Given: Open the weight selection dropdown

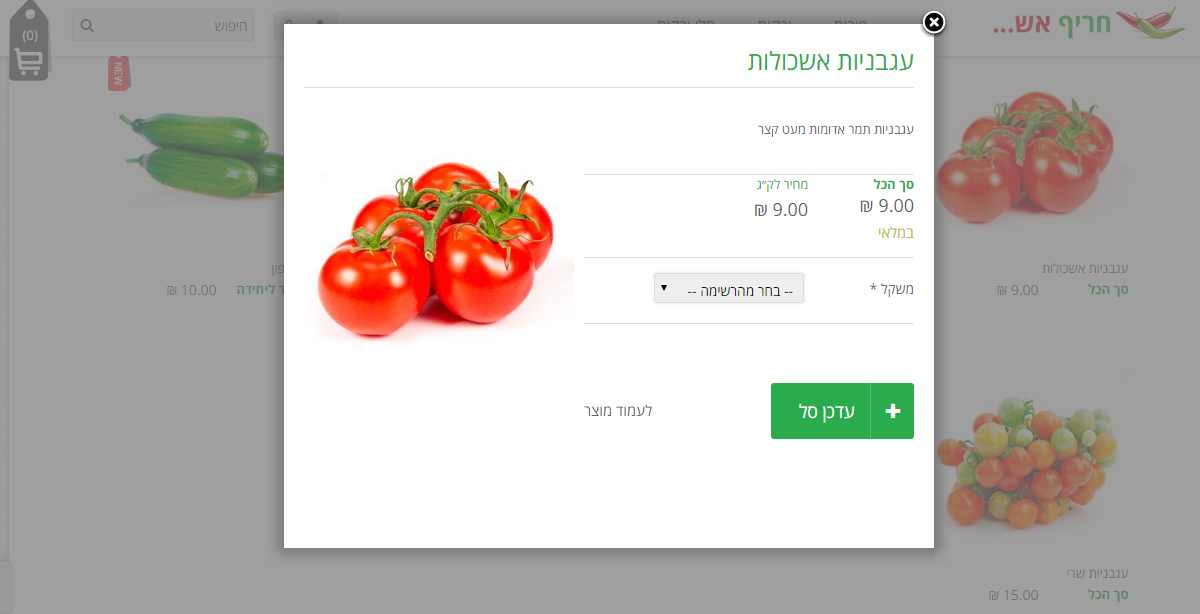Looking at the screenshot, I should coord(729,288).
